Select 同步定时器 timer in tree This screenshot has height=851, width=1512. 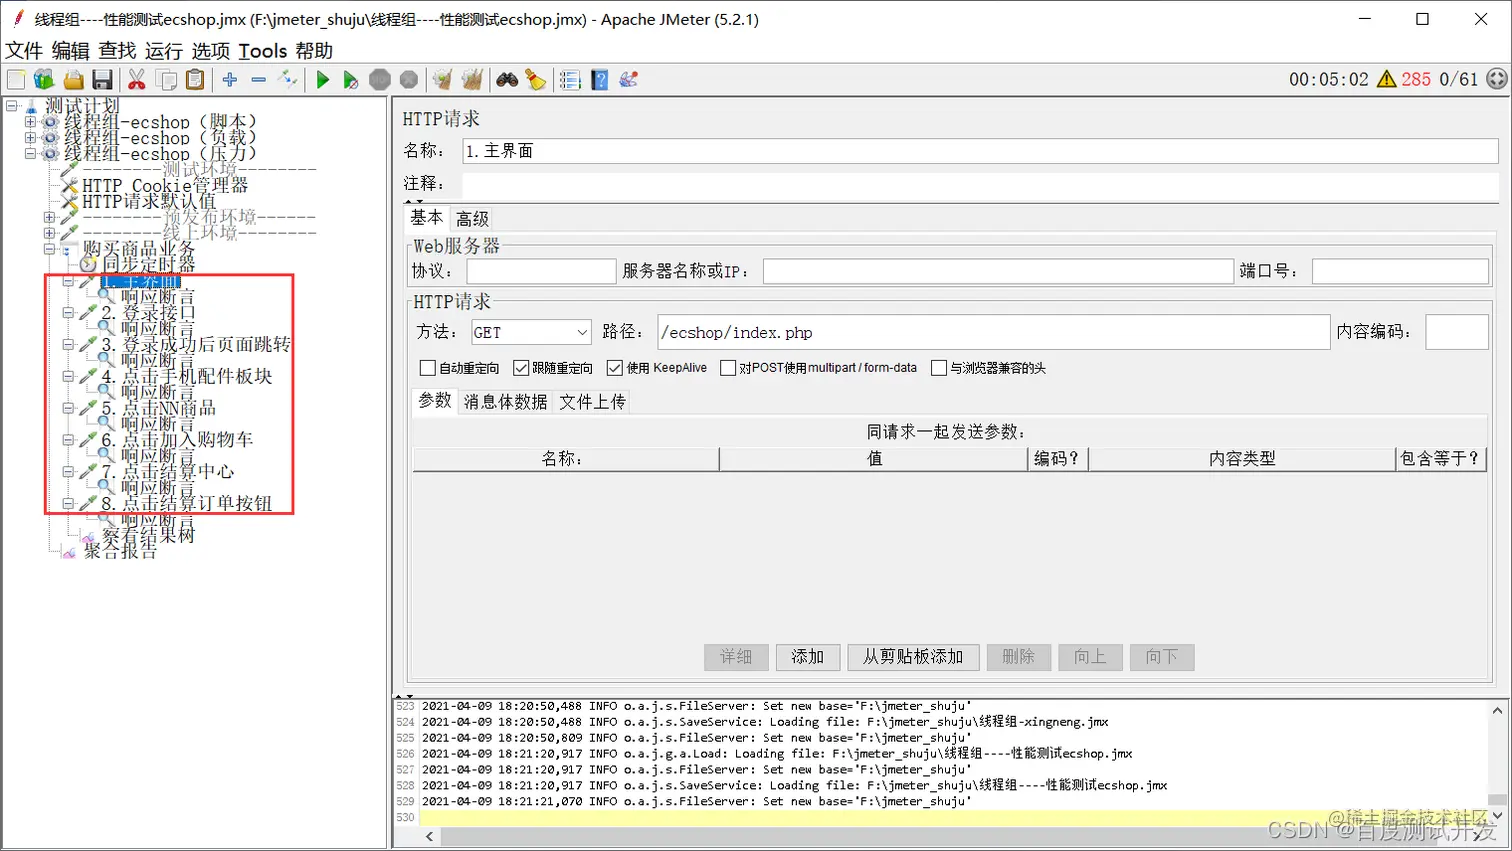tap(148, 264)
